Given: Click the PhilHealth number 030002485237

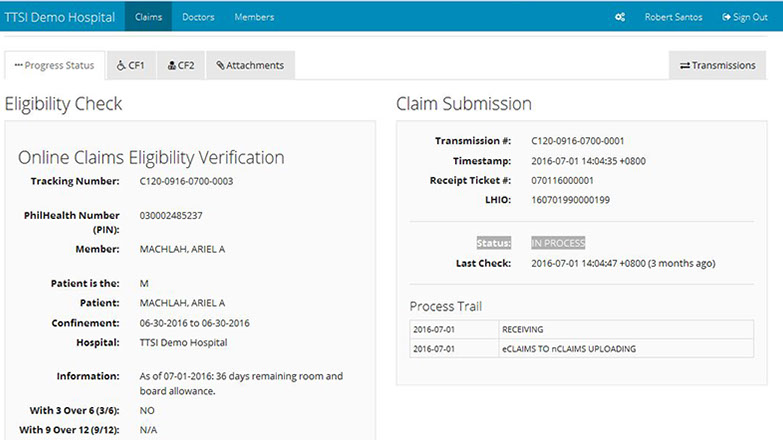Looking at the screenshot, I should pos(171,215).
